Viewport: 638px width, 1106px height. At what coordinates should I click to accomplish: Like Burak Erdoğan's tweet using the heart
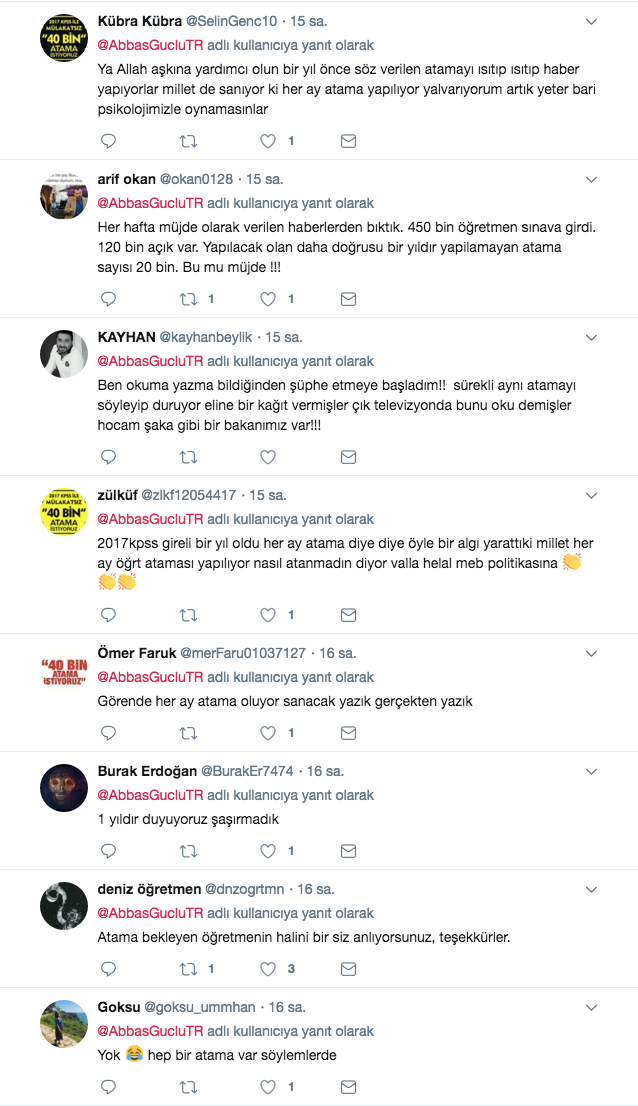pyautogui.click(x=268, y=851)
